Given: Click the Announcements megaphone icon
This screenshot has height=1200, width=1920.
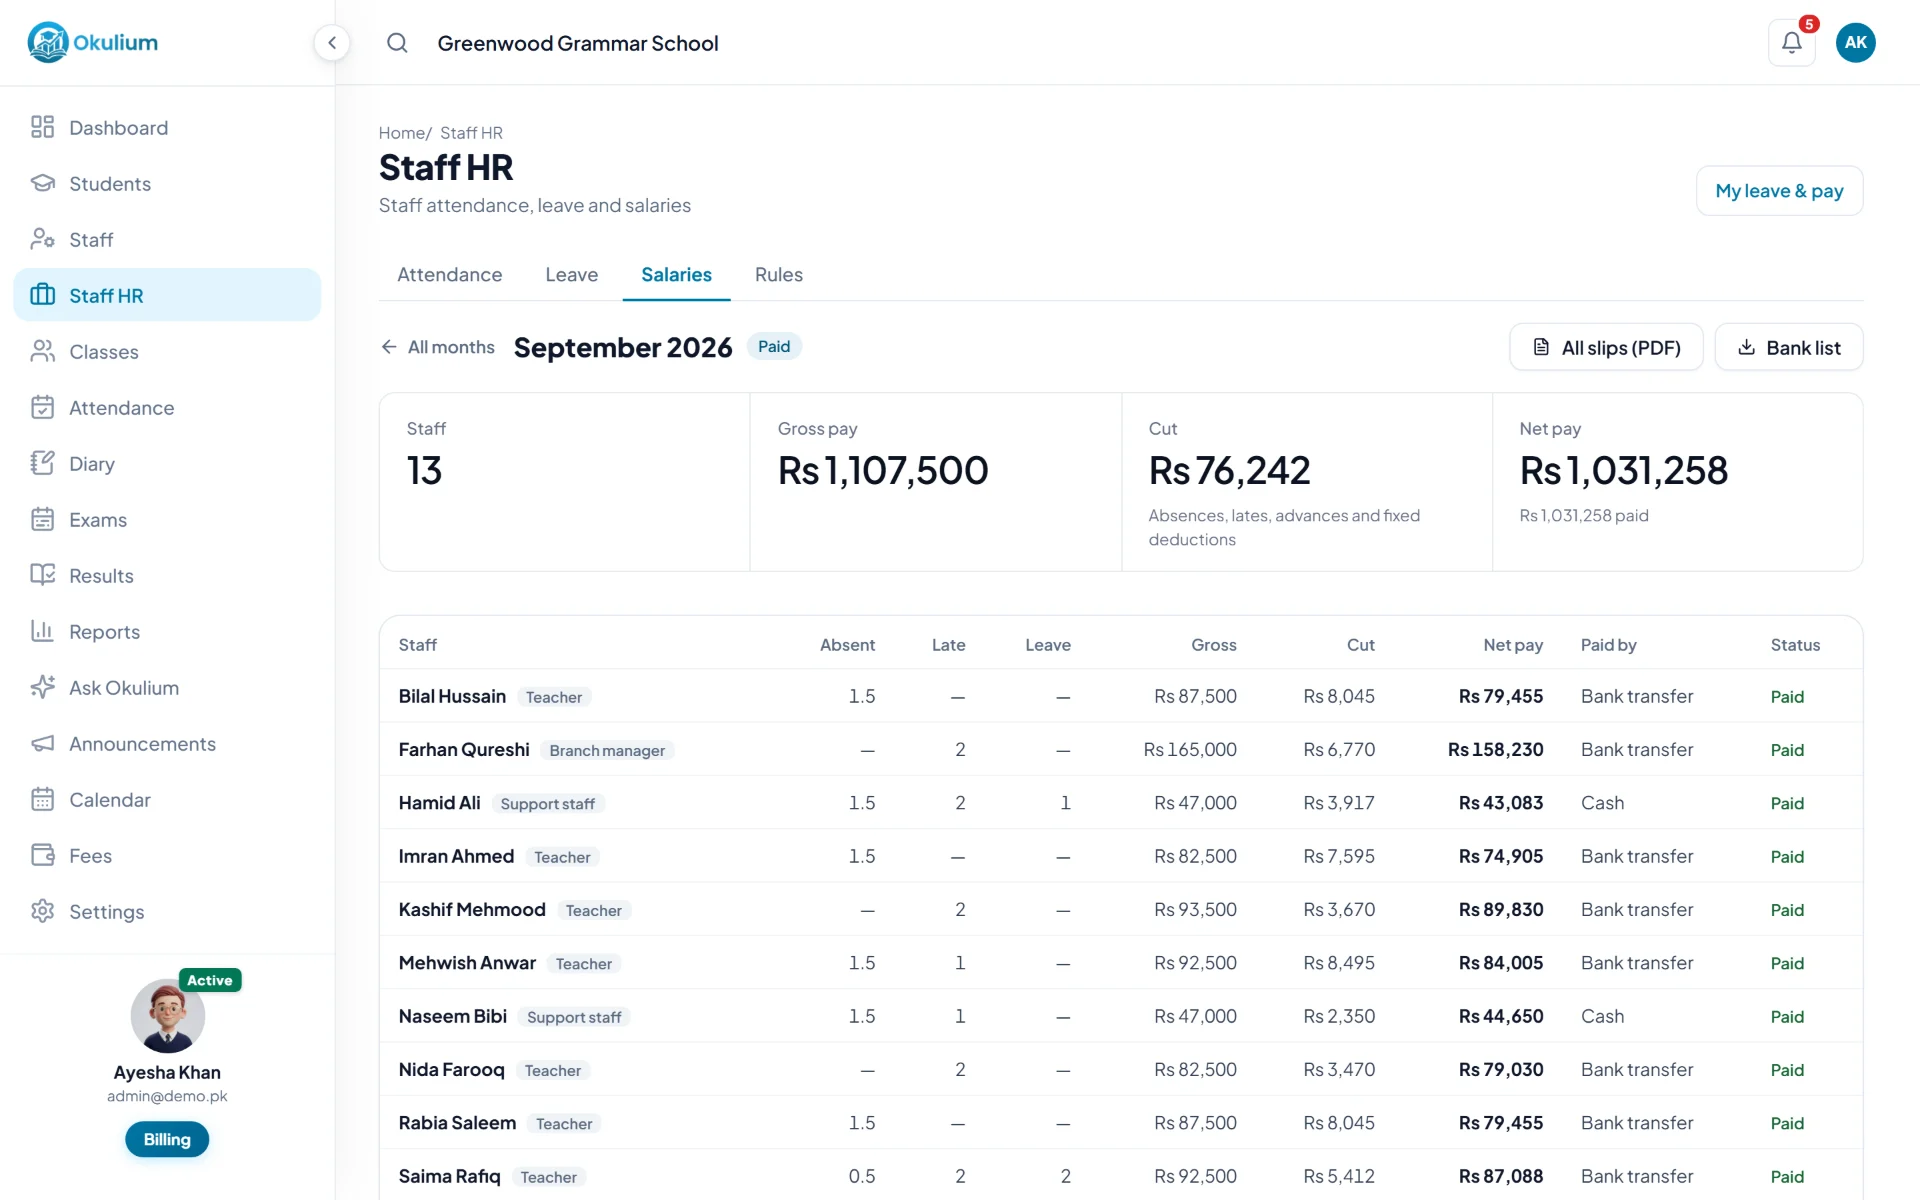Looking at the screenshot, I should [x=42, y=743].
